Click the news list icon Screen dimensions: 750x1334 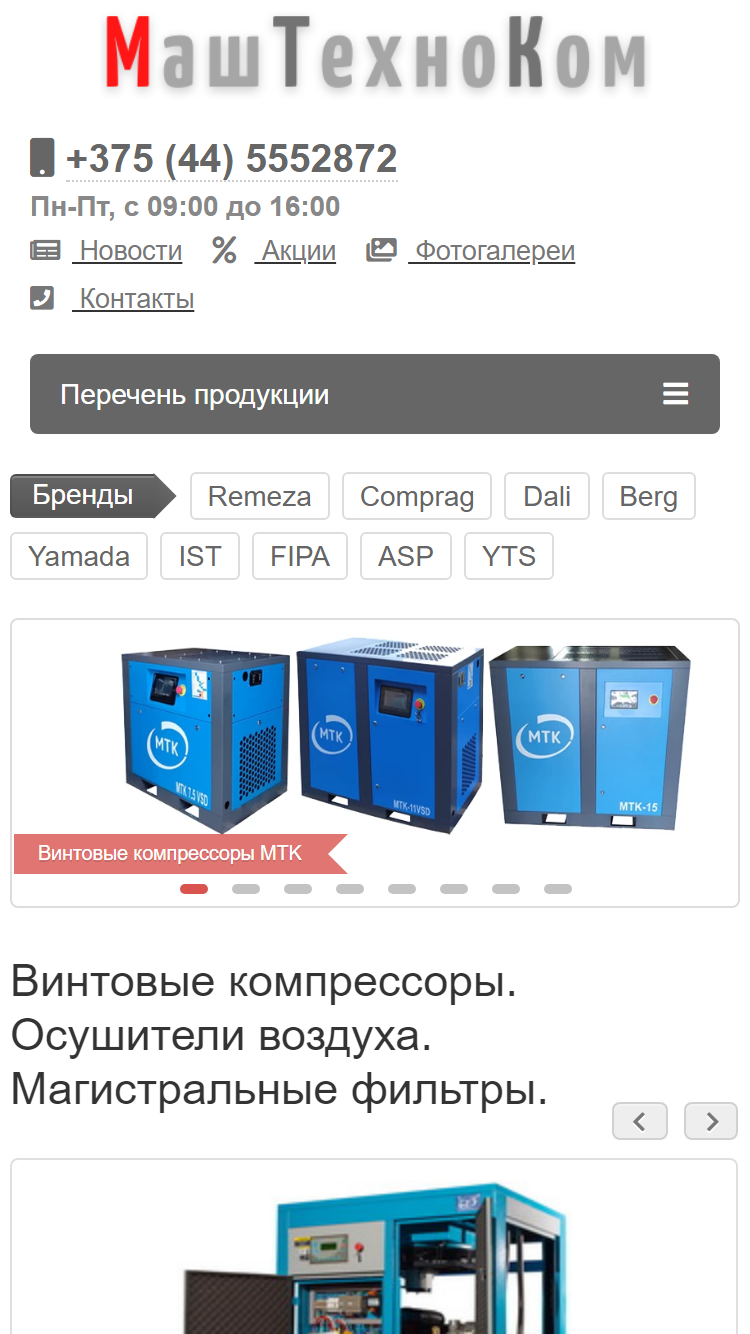[x=45, y=250]
